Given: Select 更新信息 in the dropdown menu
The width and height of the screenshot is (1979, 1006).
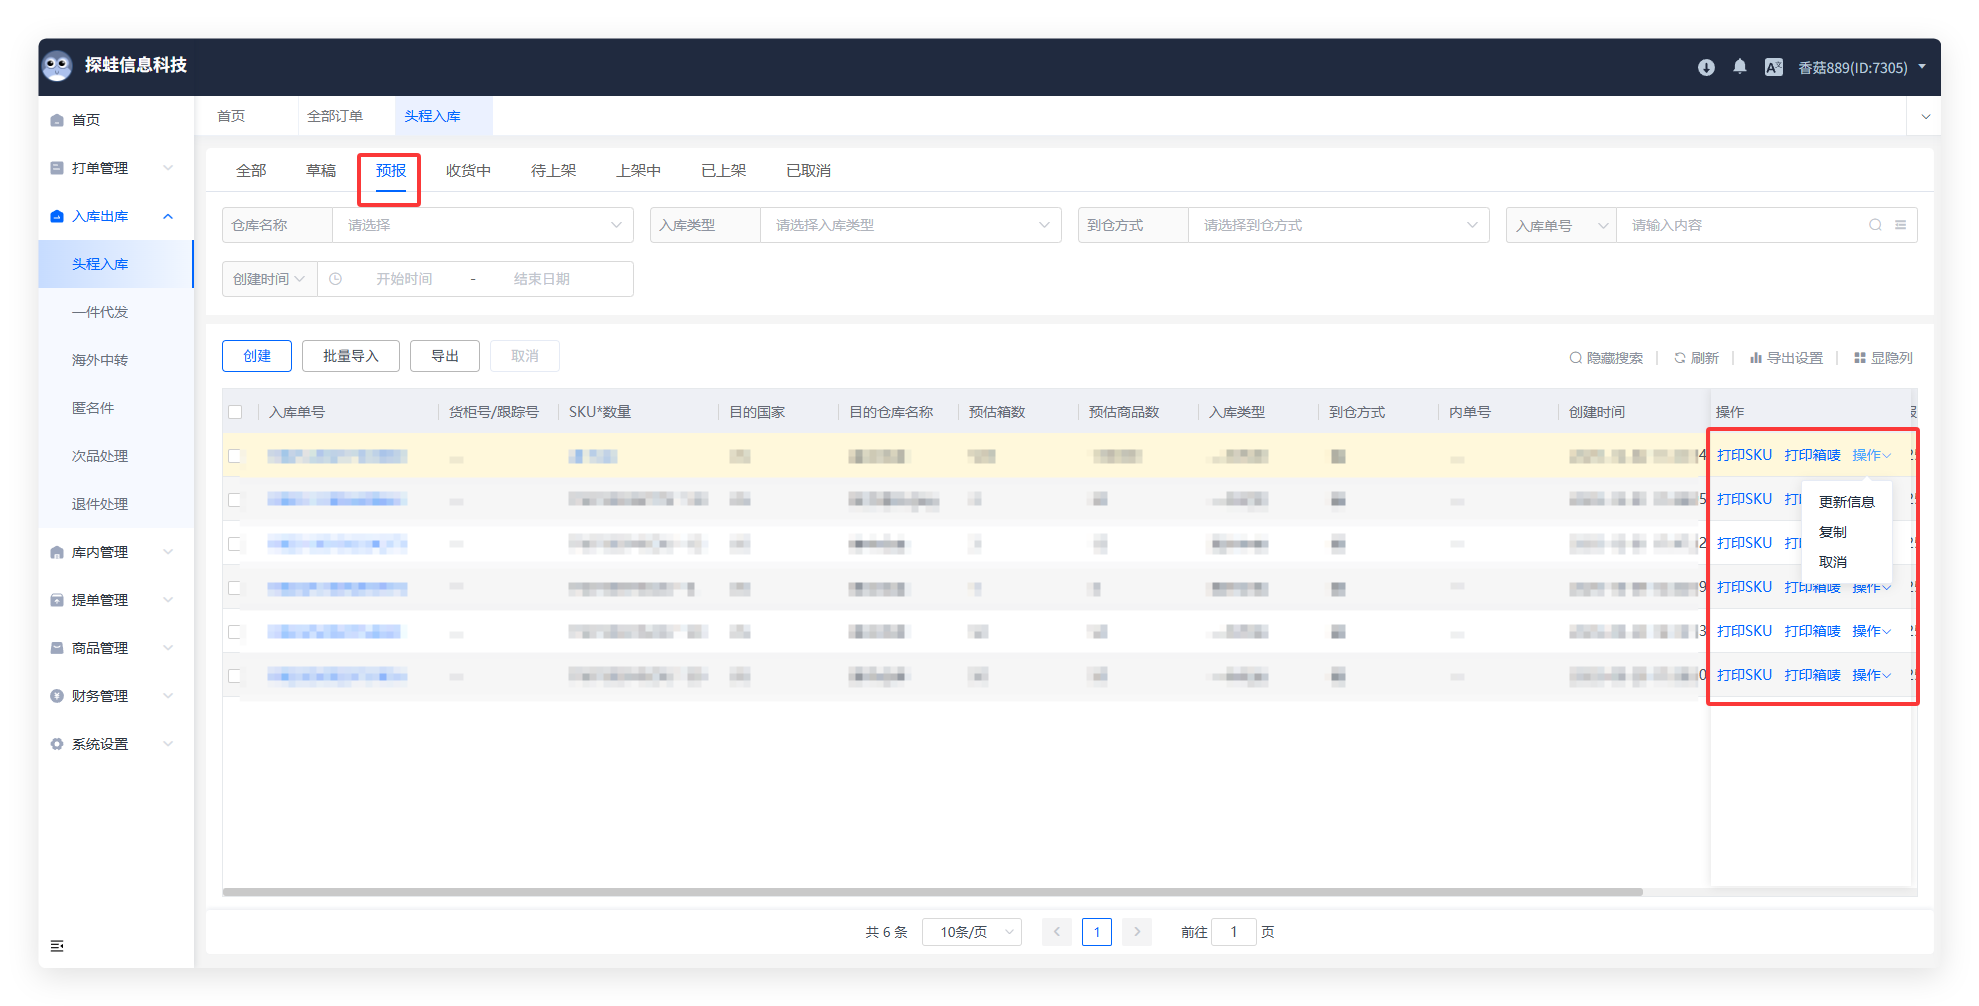Looking at the screenshot, I should pos(1846,502).
